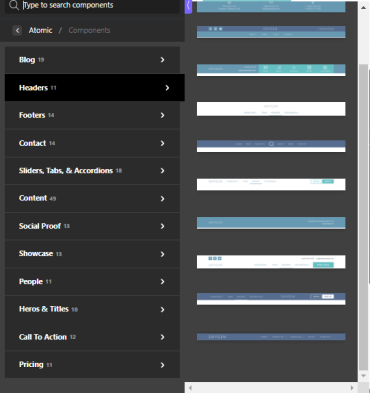Select the solid dark blue header thumbnail

(x=271, y=337)
